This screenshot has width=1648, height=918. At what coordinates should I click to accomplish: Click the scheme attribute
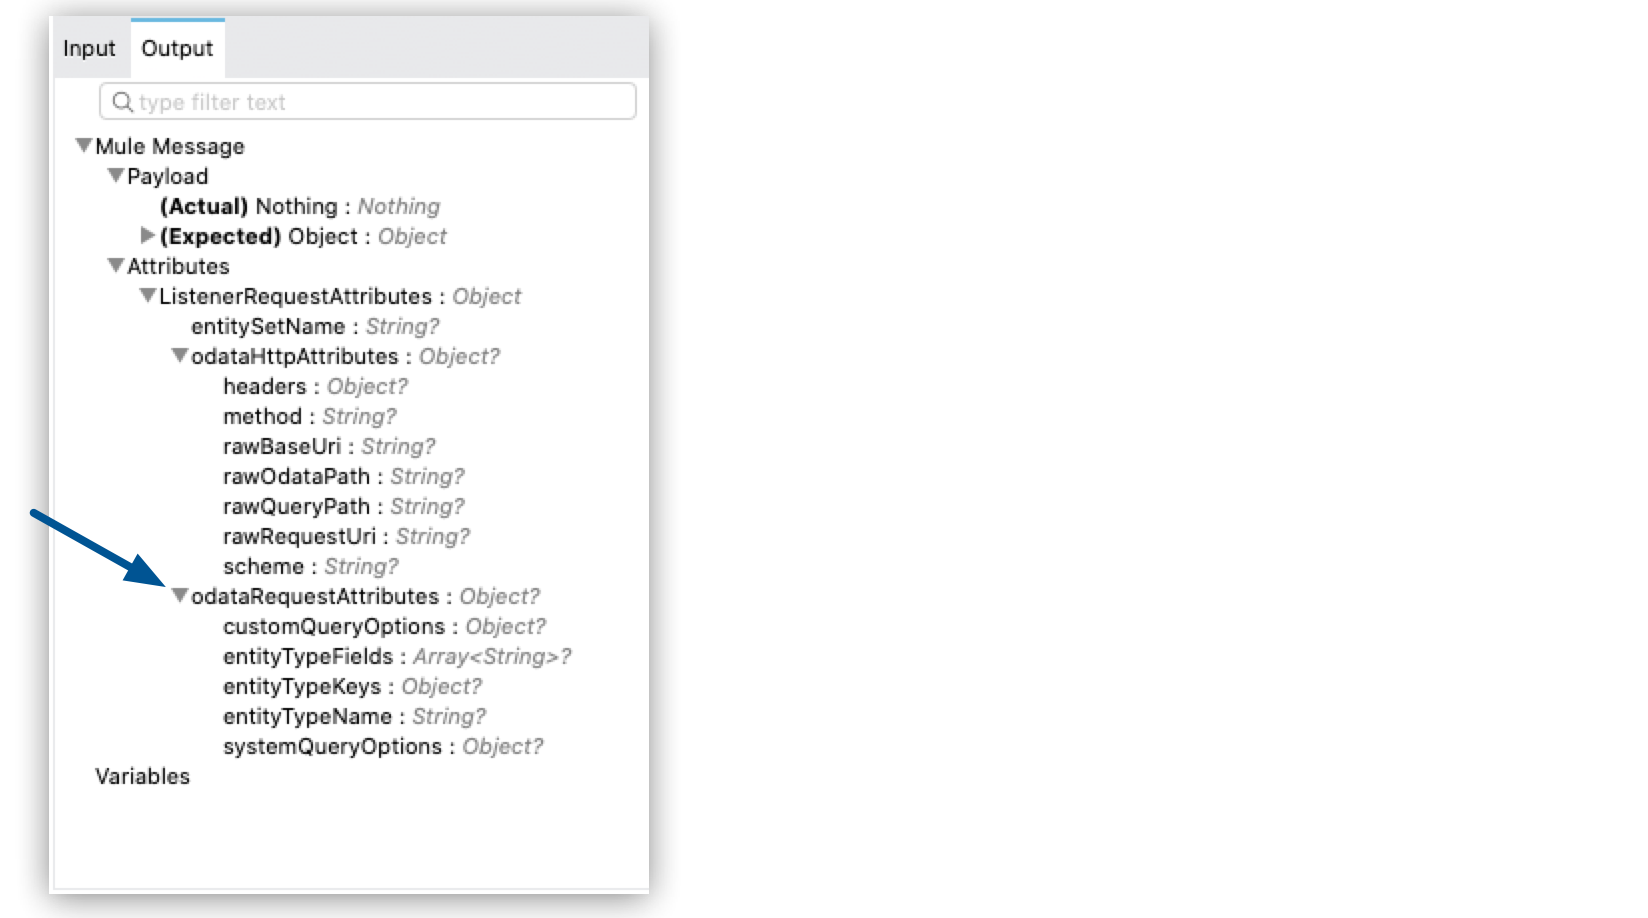click(262, 566)
